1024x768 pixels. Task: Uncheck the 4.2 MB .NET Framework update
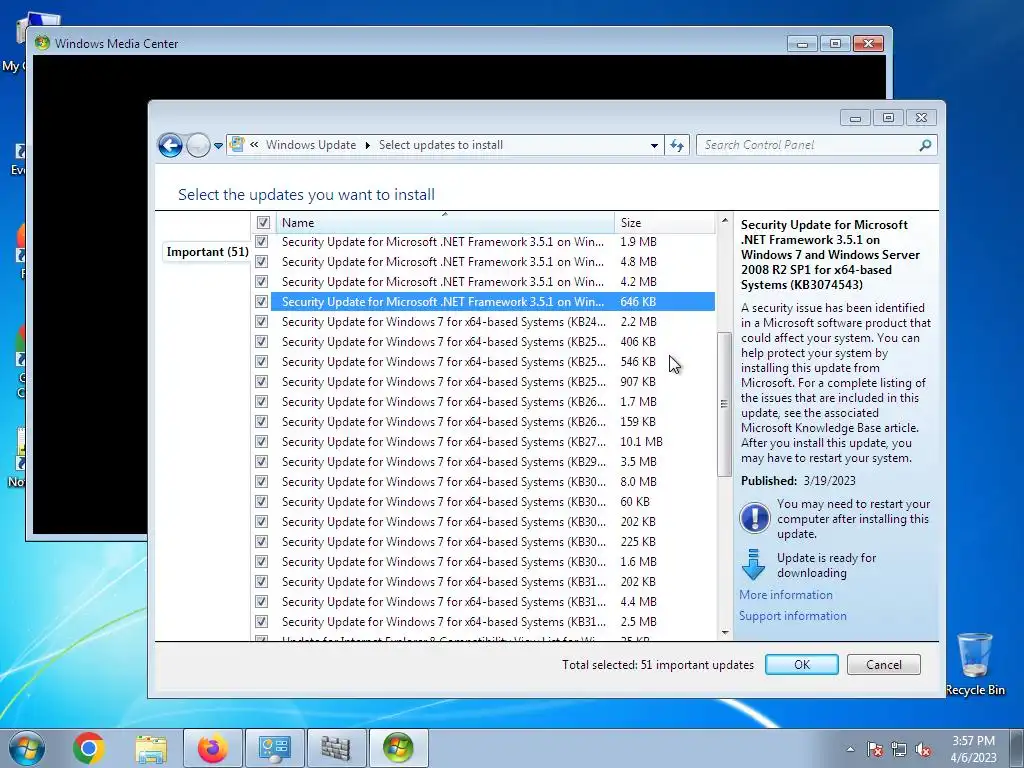261,281
